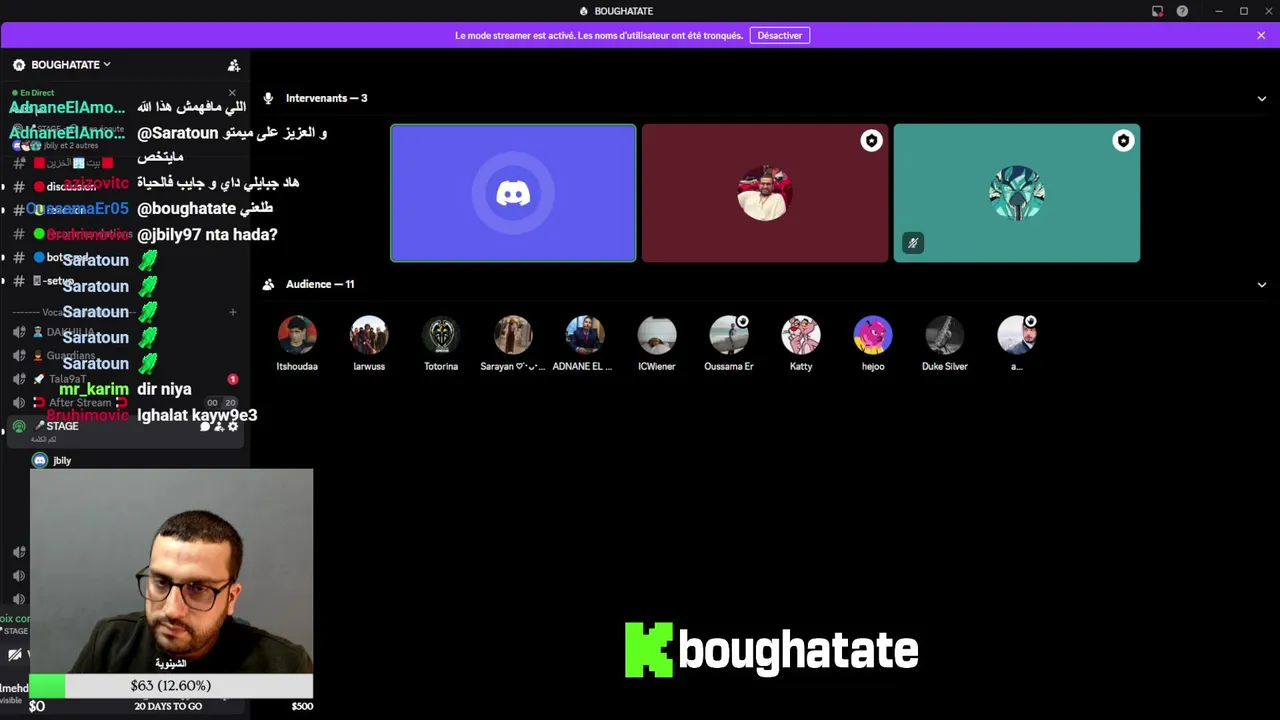Open STAGE channel settings gear
The width and height of the screenshot is (1280, 720).
click(x=233, y=426)
